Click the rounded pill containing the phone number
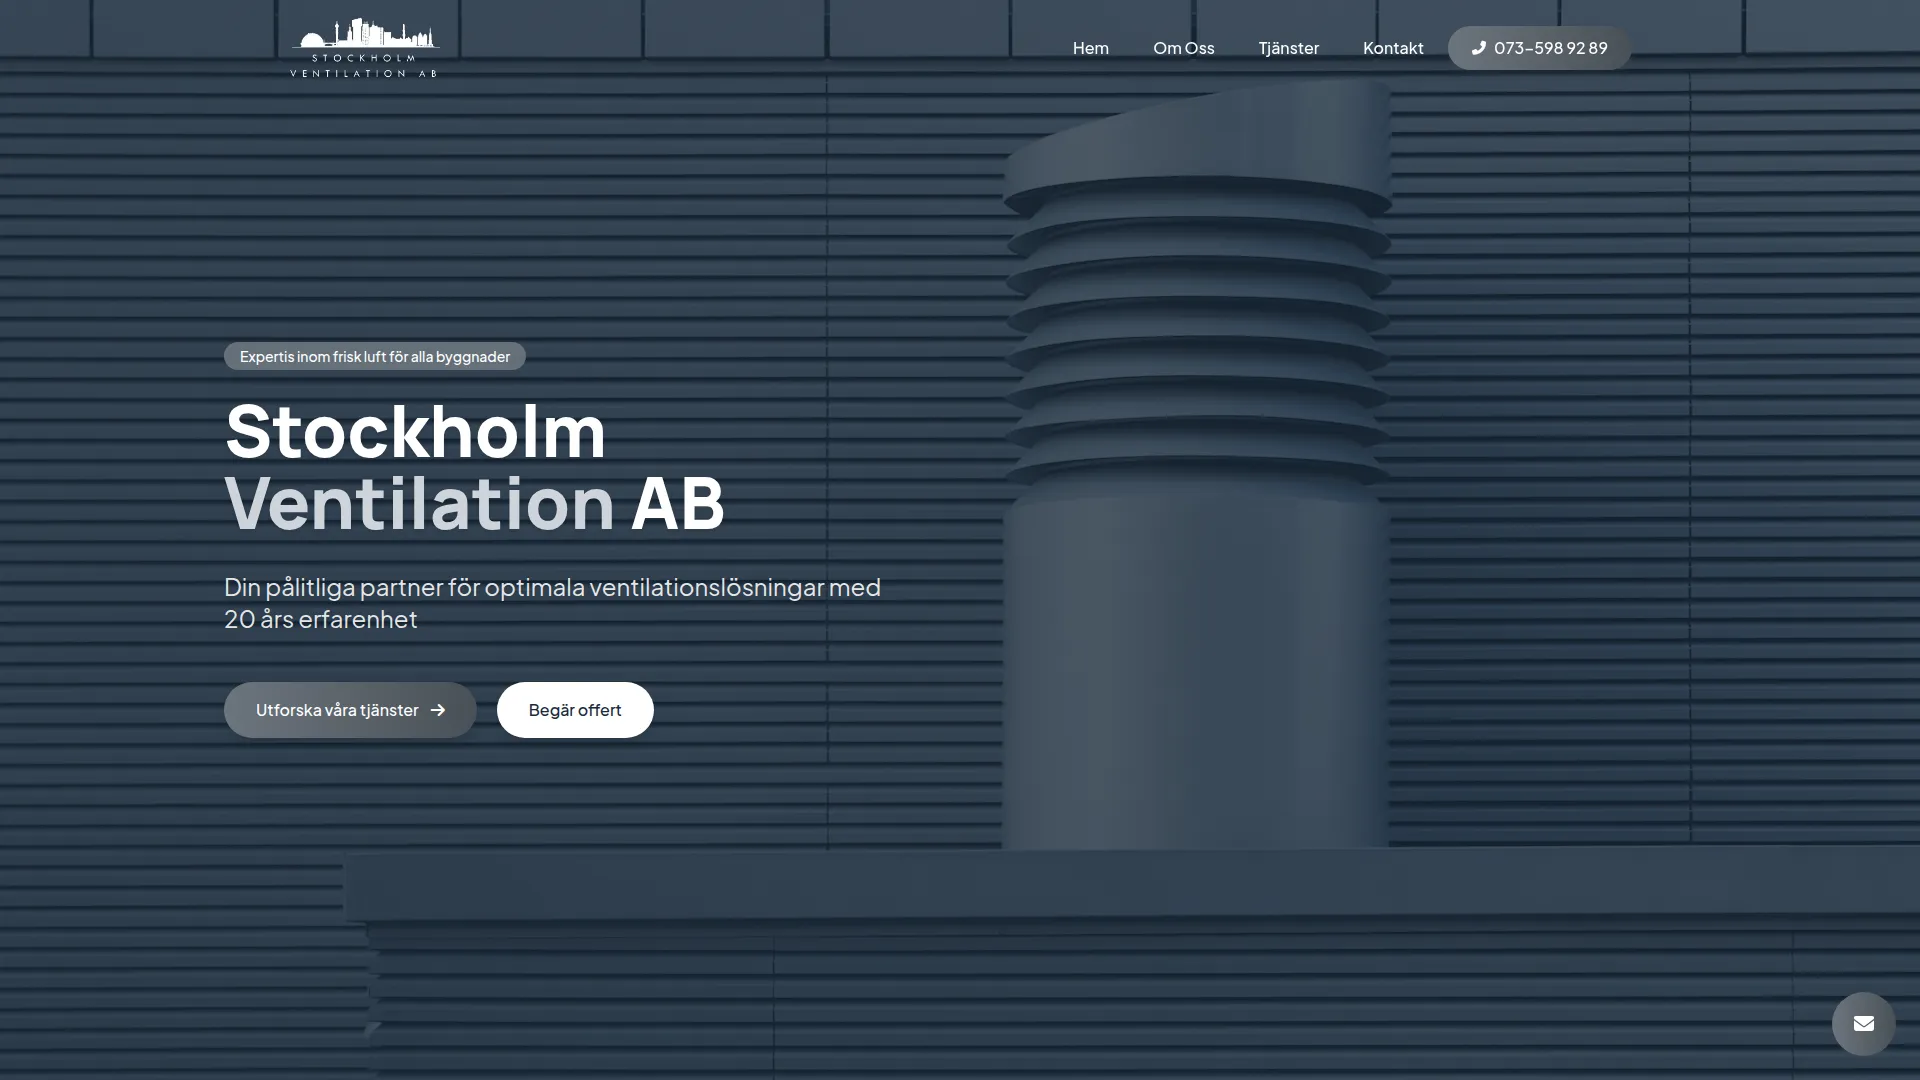Screen dimensions: 1920x1080 point(1539,47)
